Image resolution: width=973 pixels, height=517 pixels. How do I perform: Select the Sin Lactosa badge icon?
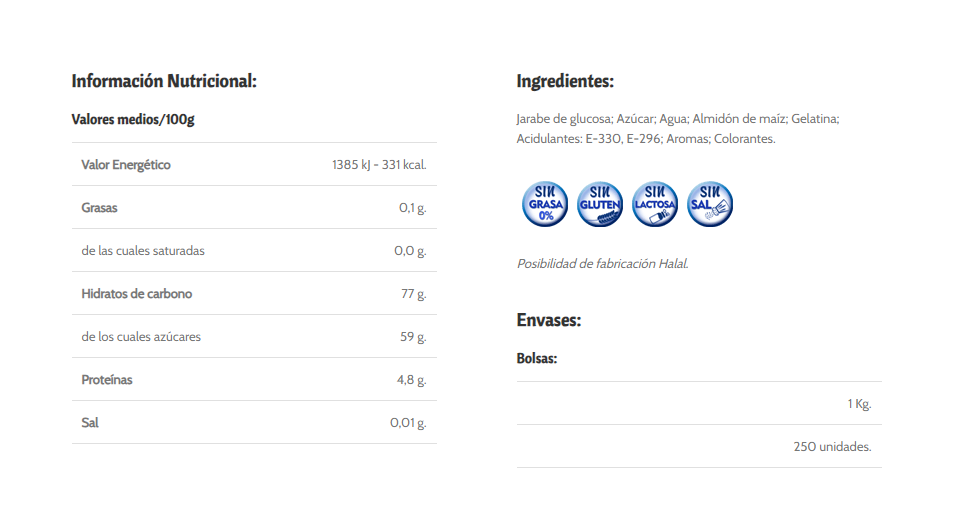pos(656,204)
